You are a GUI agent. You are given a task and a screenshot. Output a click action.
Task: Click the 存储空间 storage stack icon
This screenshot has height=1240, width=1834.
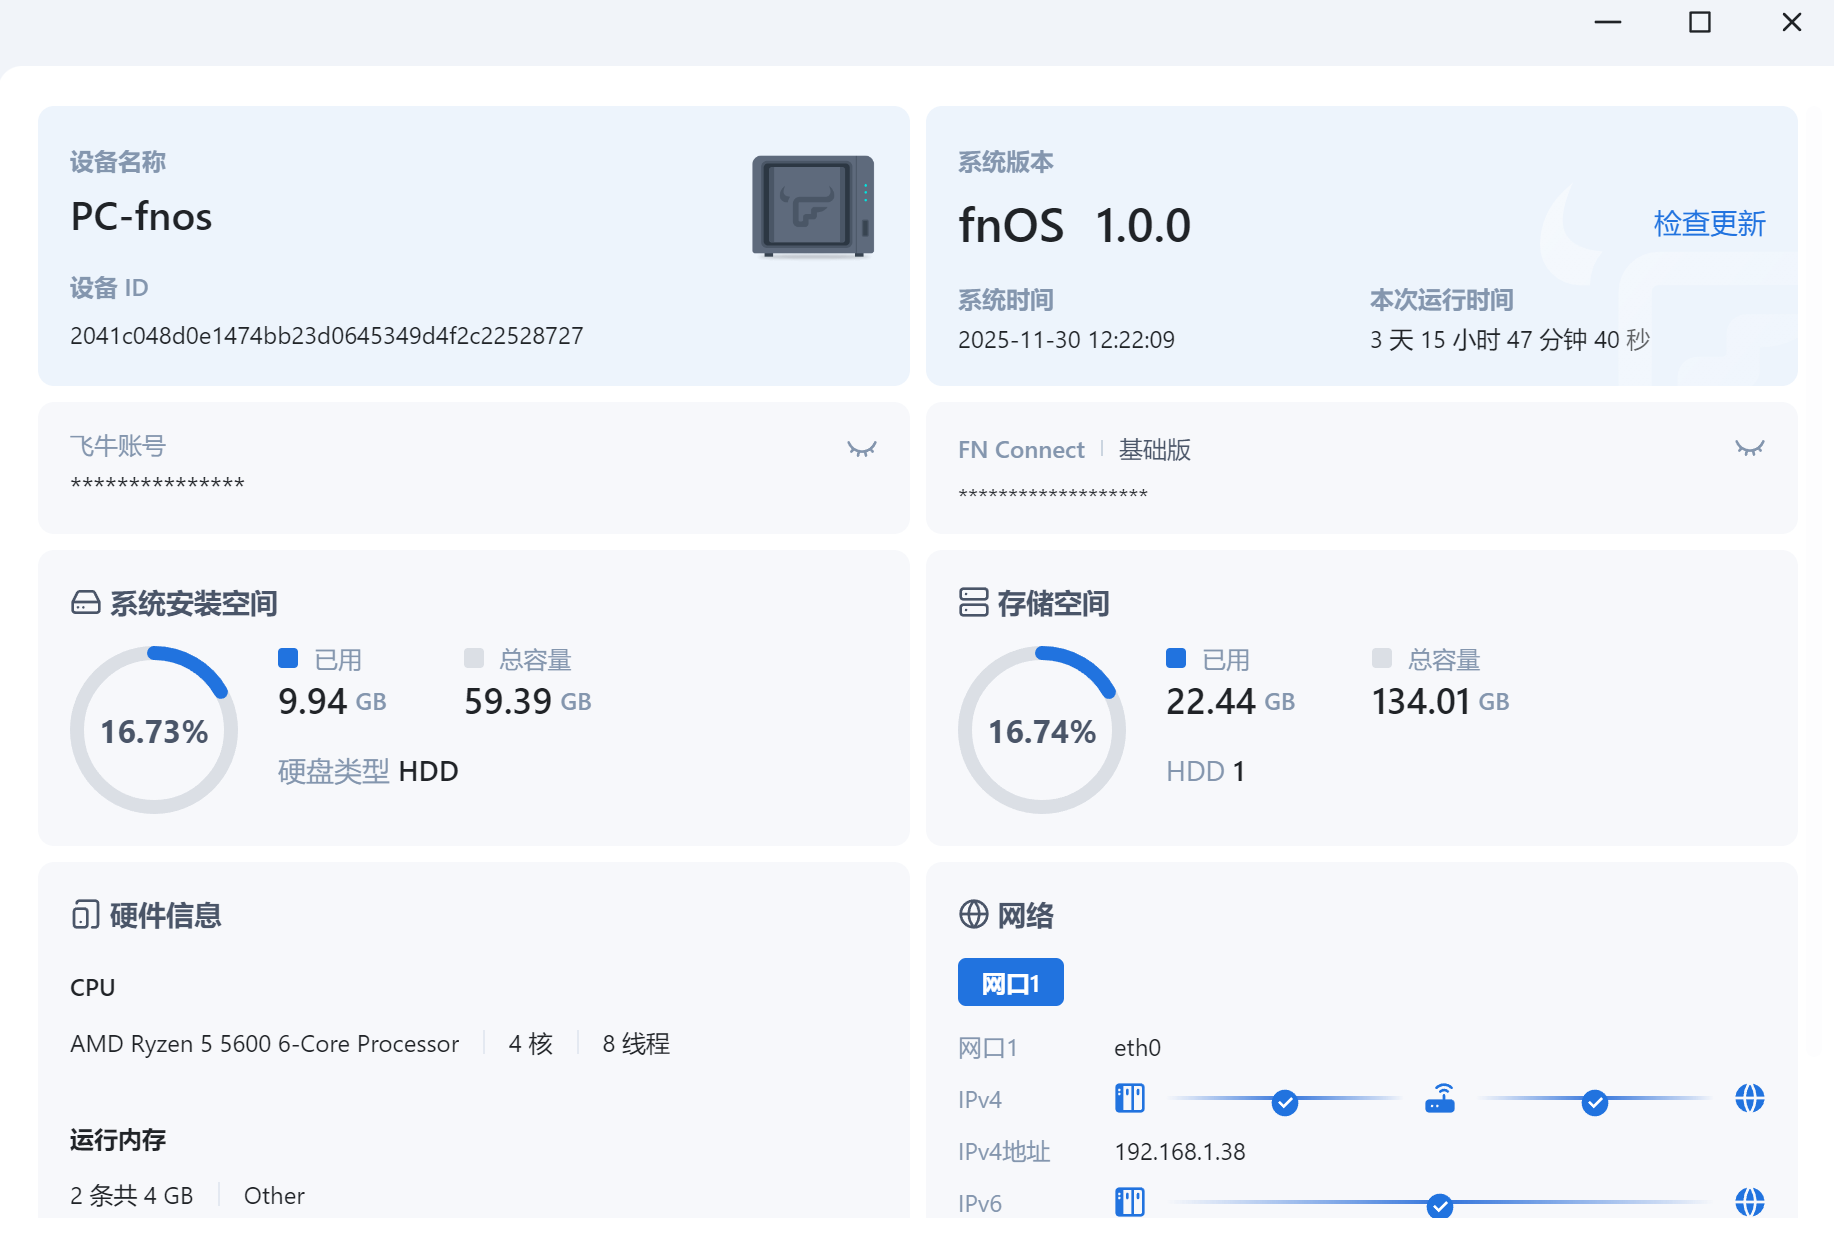coord(973,603)
